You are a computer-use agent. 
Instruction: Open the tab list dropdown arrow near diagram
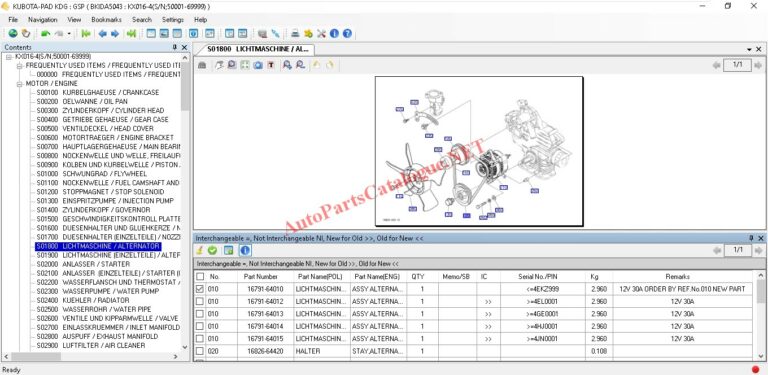[749, 49]
